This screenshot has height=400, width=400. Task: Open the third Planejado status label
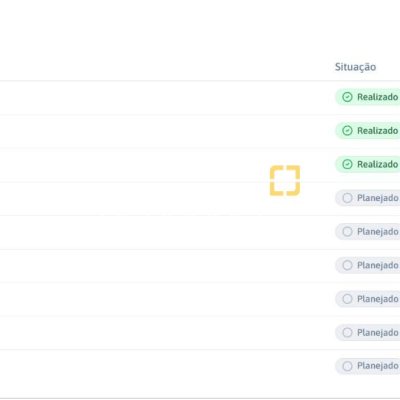pos(378,265)
